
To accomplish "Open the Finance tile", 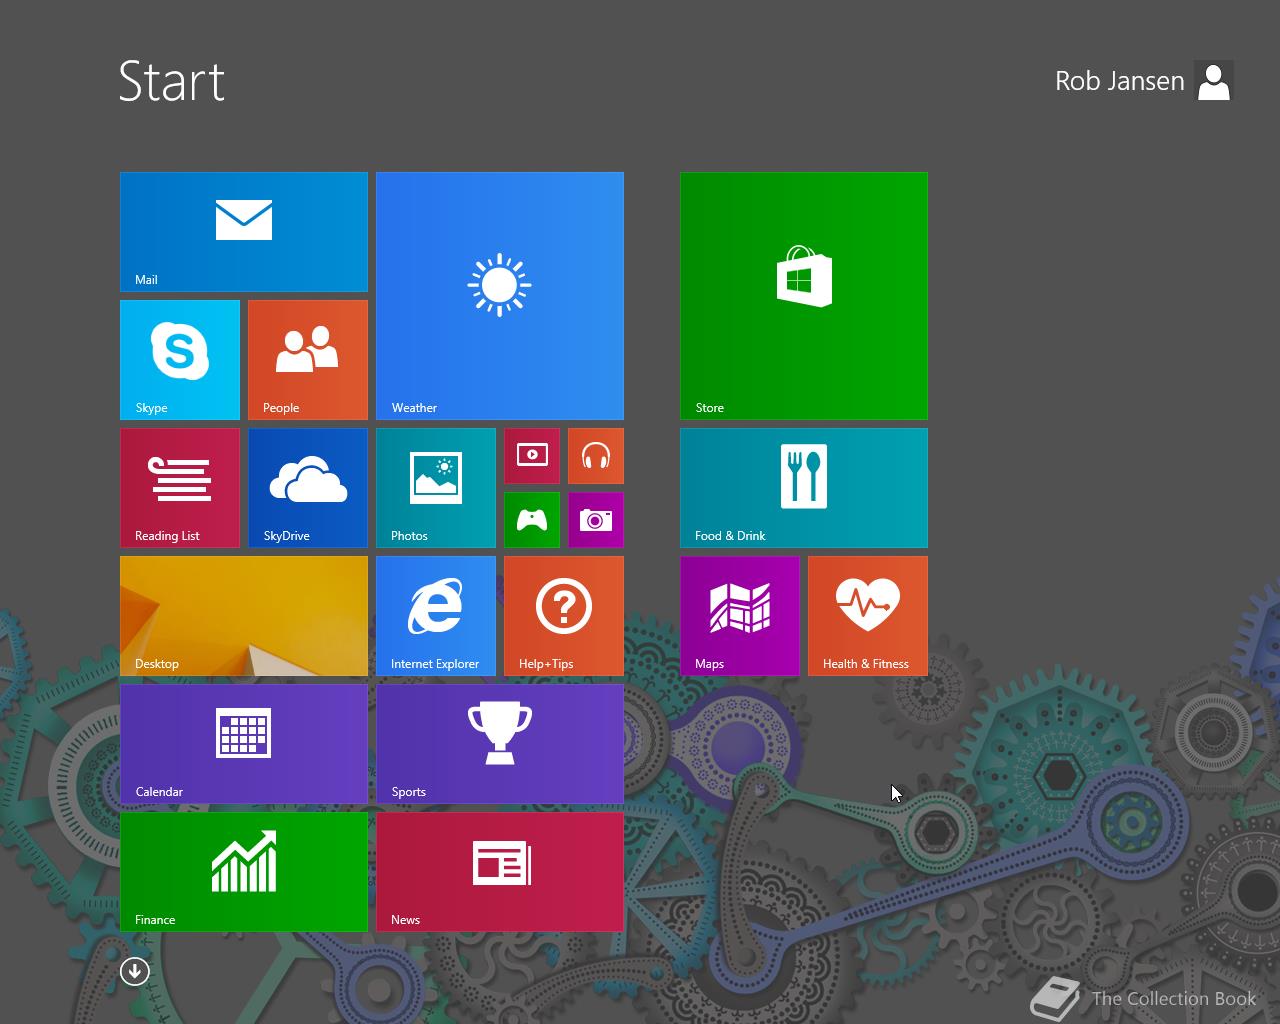I will click(x=244, y=872).
